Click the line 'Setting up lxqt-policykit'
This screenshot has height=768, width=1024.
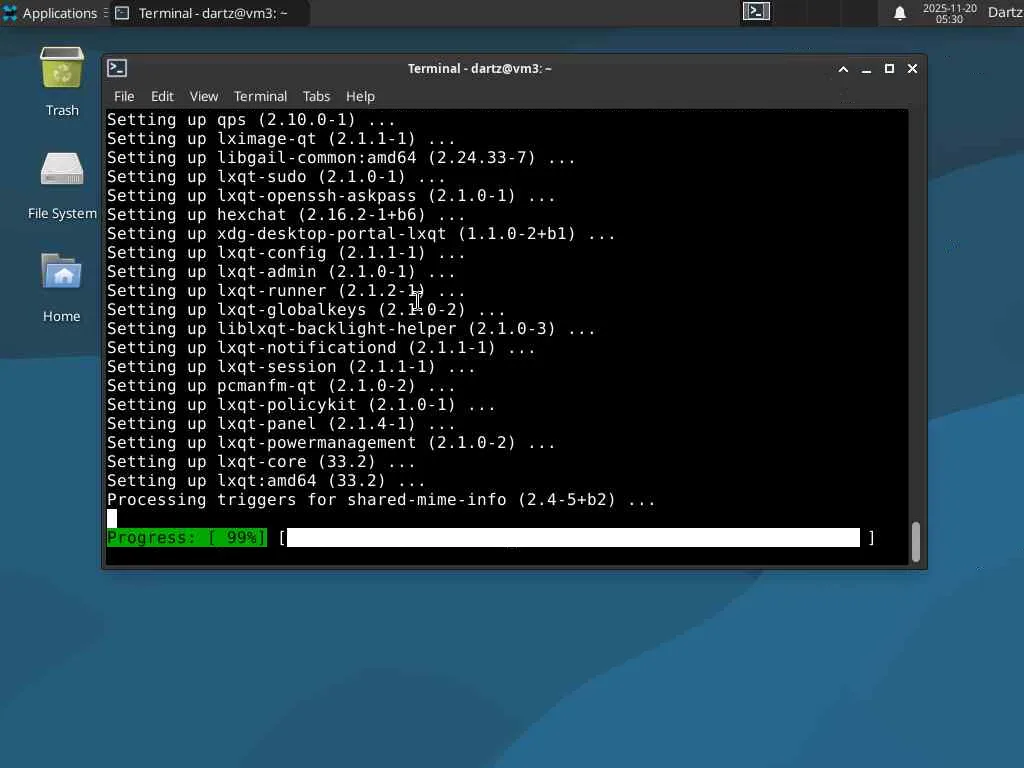point(301,404)
